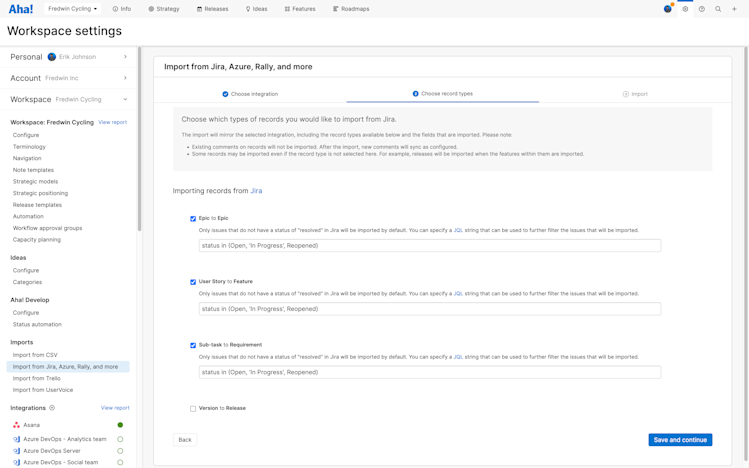Screen dimensions: 749x468
Task: Uncheck User Story to Feature checkbox
Action: [x=193, y=282]
